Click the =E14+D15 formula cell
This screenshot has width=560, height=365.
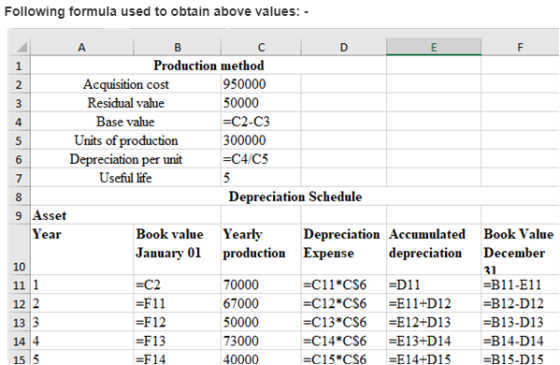[x=434, y=358]
